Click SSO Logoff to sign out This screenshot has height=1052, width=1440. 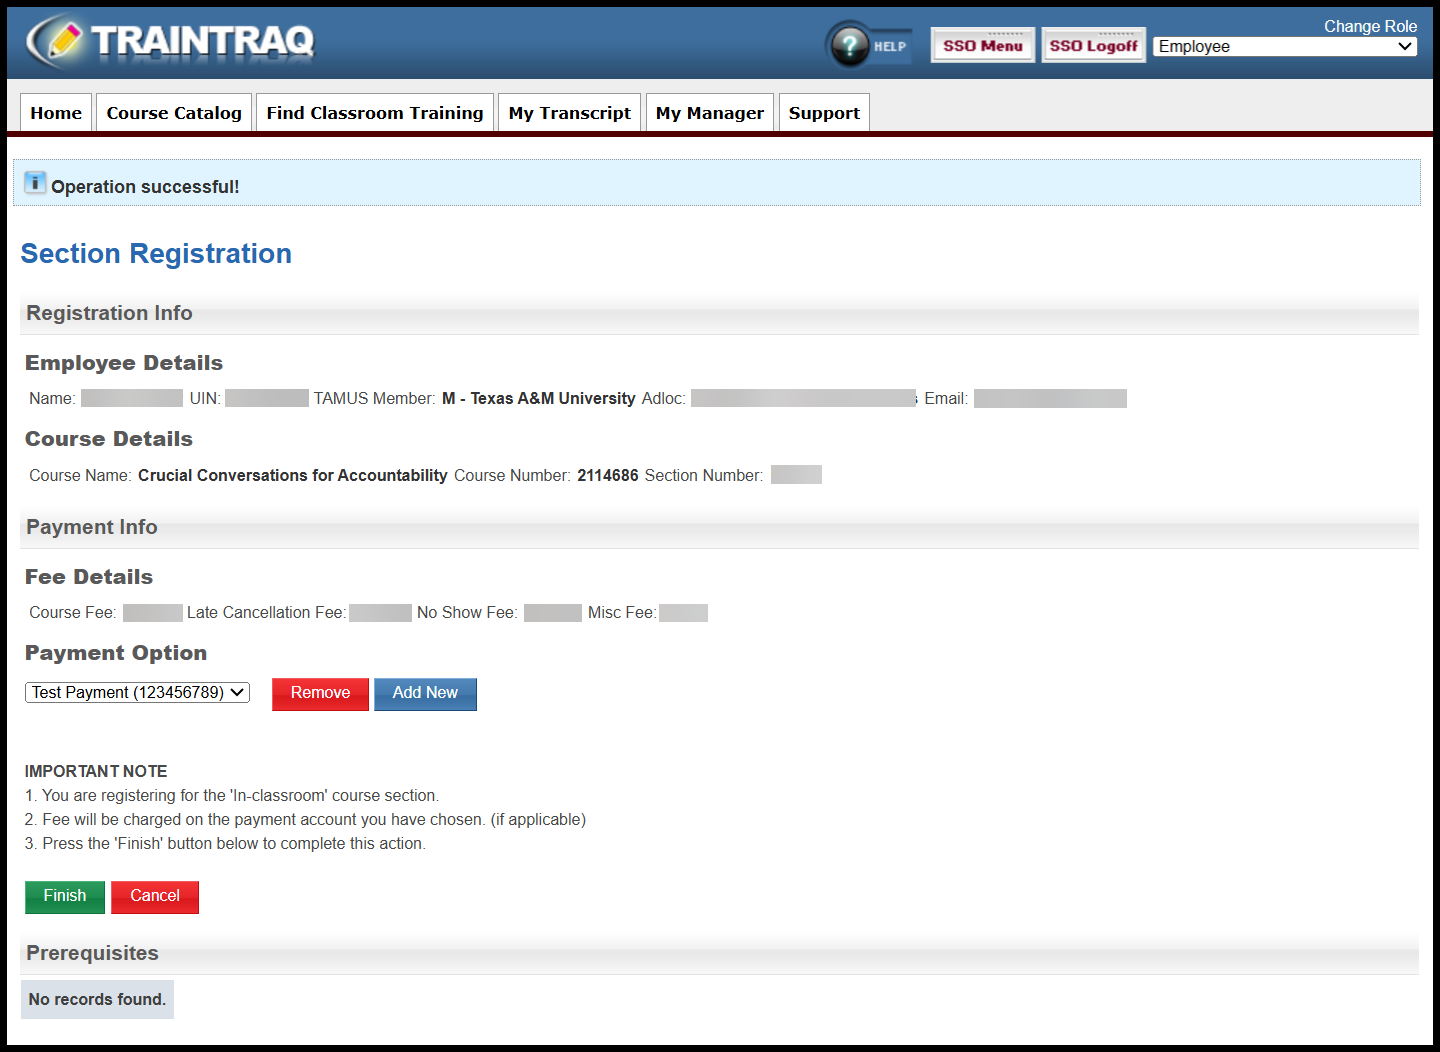(x=1093, y=44)
